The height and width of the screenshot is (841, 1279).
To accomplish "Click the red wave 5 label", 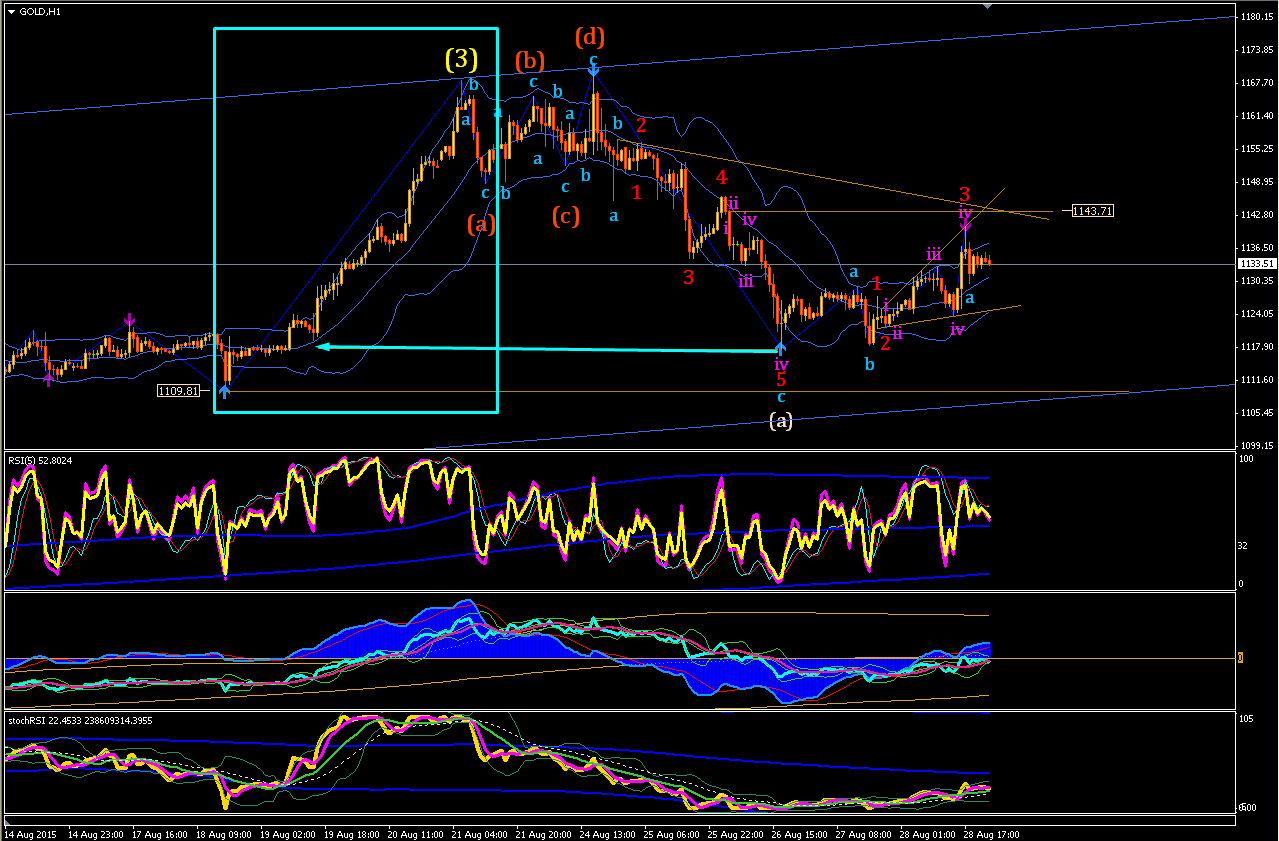I will click(781, 380).
